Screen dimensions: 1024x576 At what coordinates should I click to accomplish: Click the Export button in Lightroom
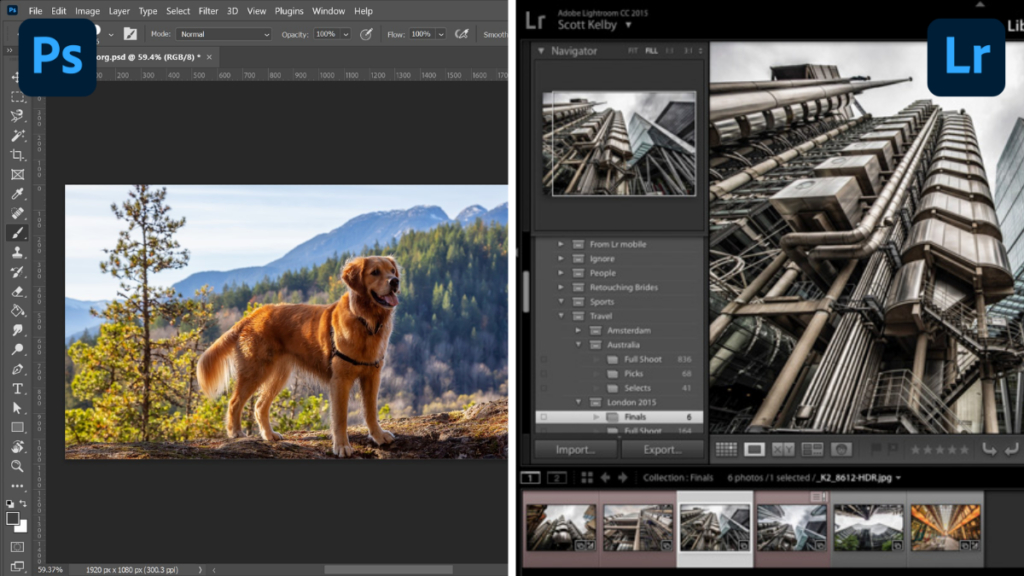point(661,449)
